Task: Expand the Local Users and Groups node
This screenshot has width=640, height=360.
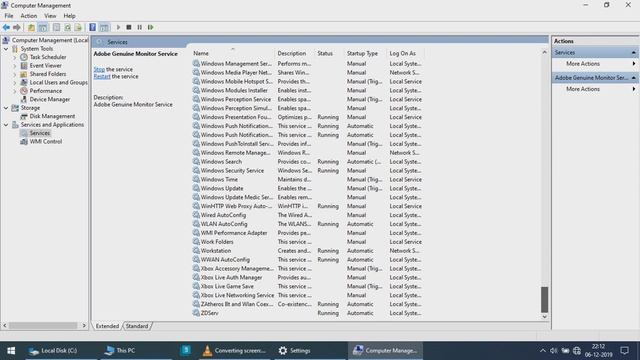Action: pyautogui.click(x=15, y=82)
